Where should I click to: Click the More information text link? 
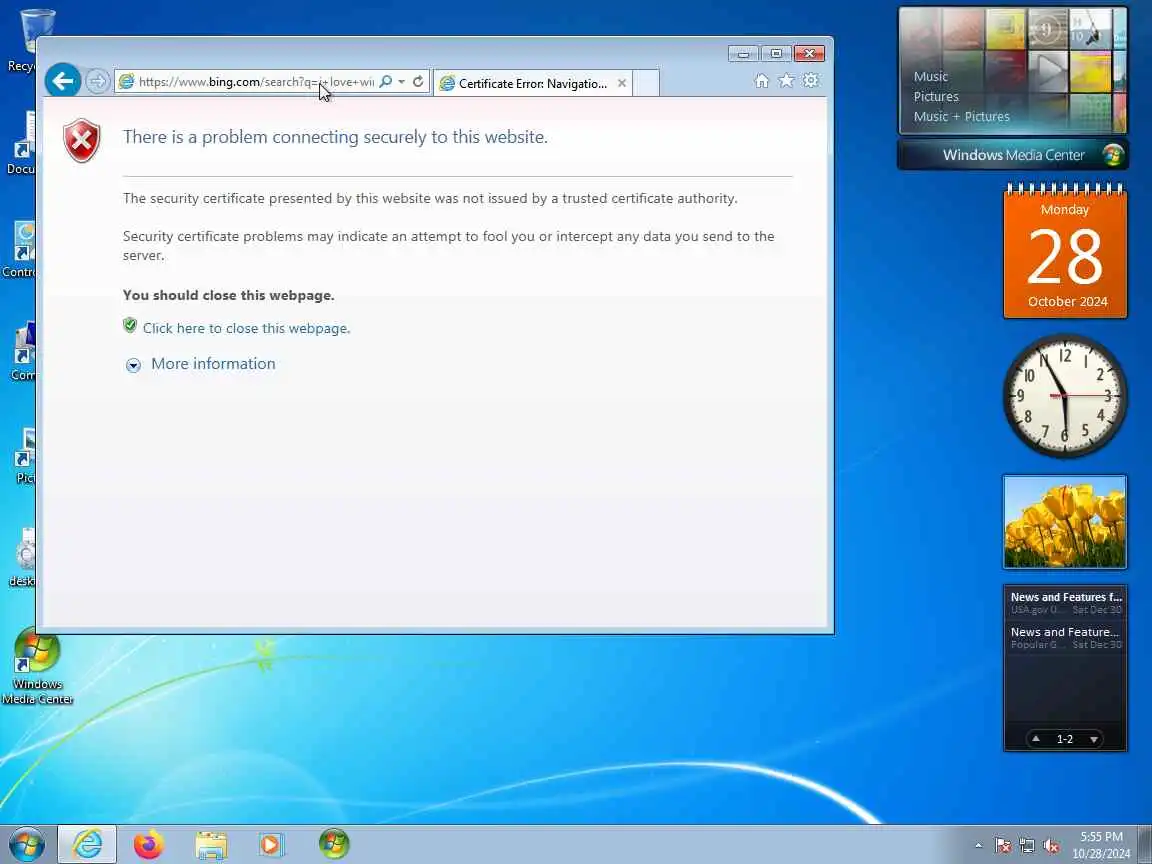point(213,364)
